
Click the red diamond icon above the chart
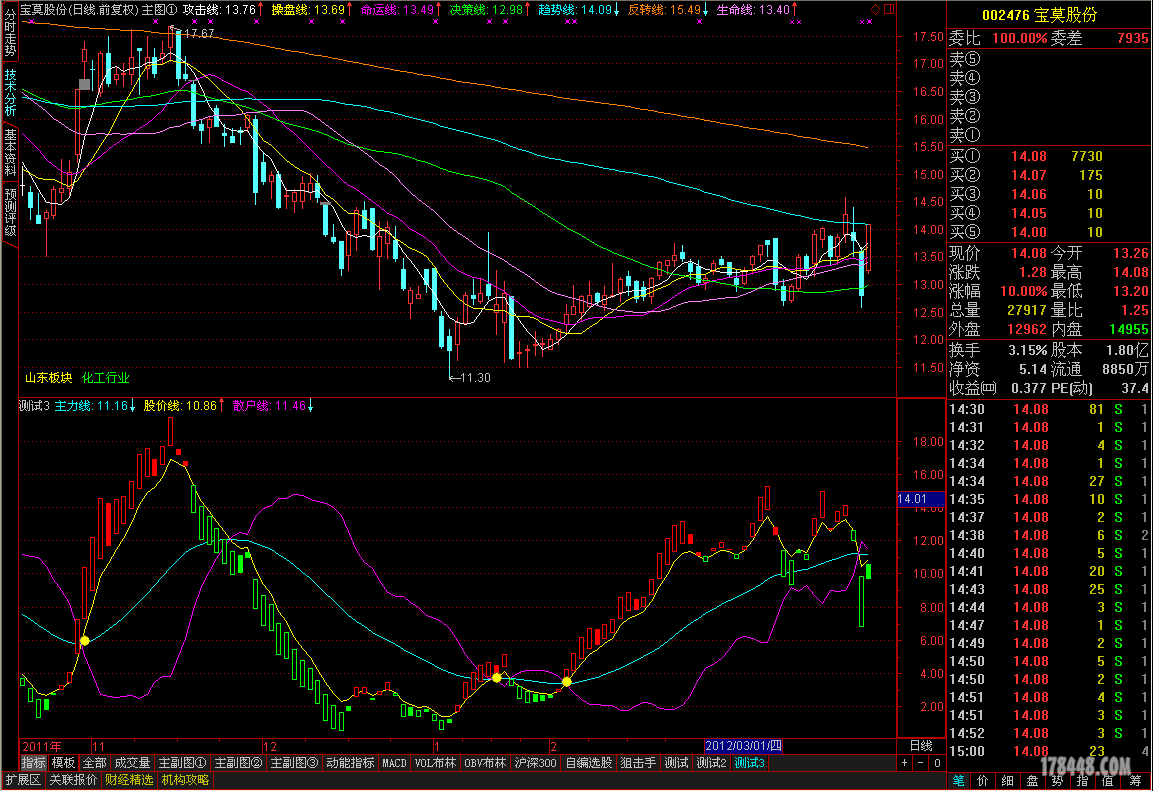click(875, 10)
